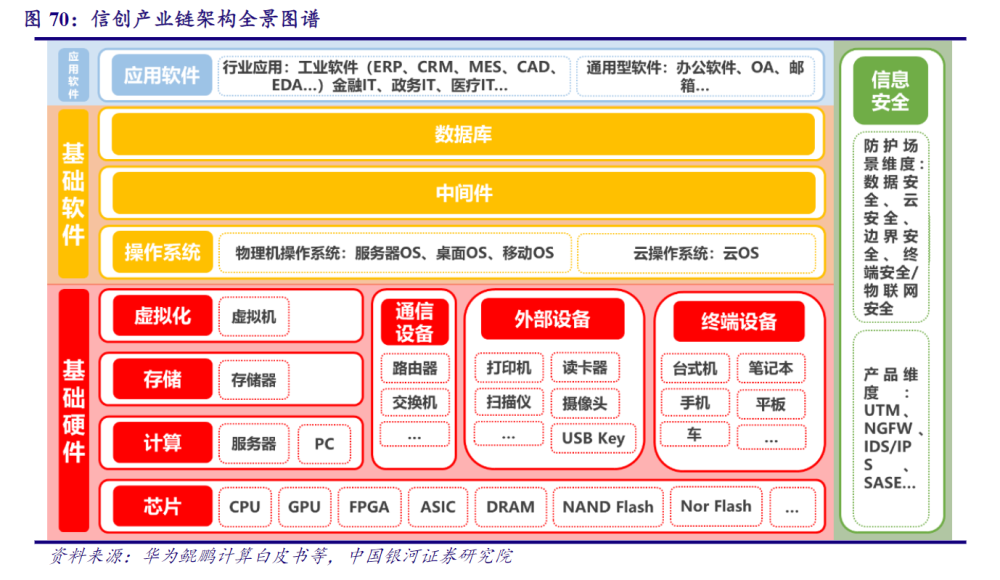The width and height of the screenshot is (1000, 580).
Task: Select the 云操作系统: 云OS box
Action: point(696,253)
